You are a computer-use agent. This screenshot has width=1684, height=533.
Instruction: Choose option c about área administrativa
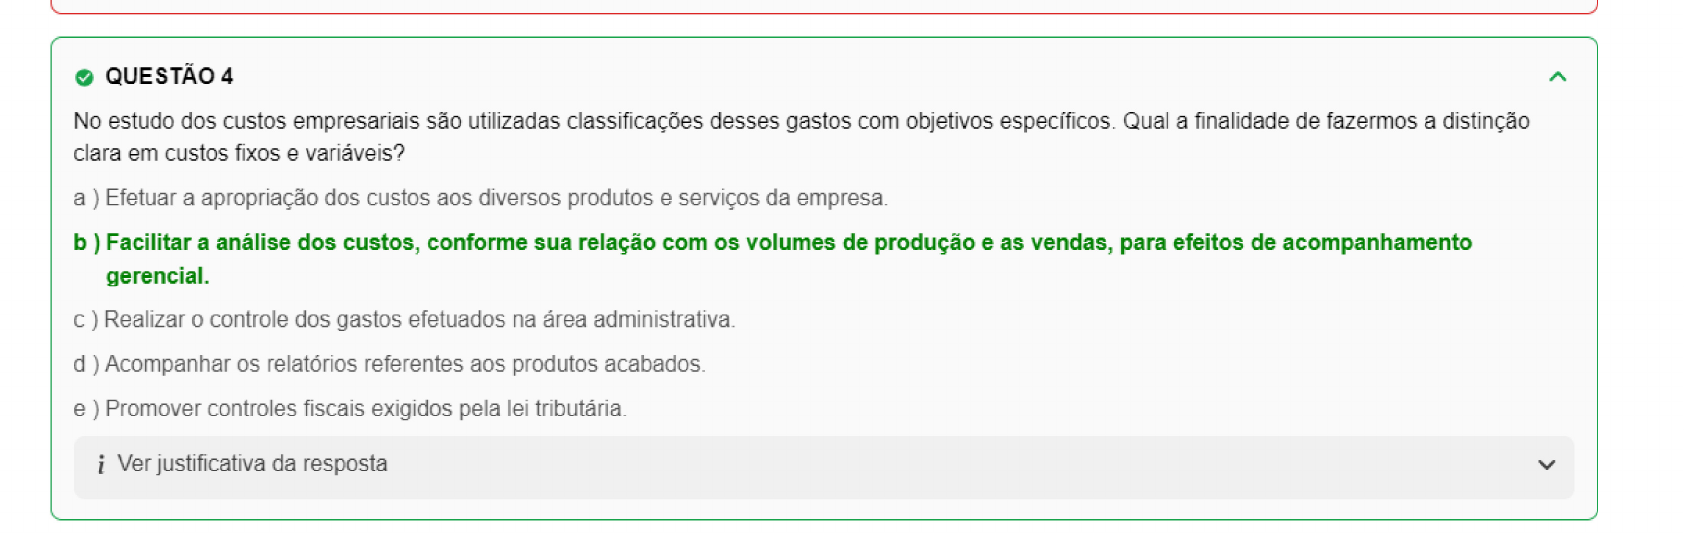(x=419, y=320)
